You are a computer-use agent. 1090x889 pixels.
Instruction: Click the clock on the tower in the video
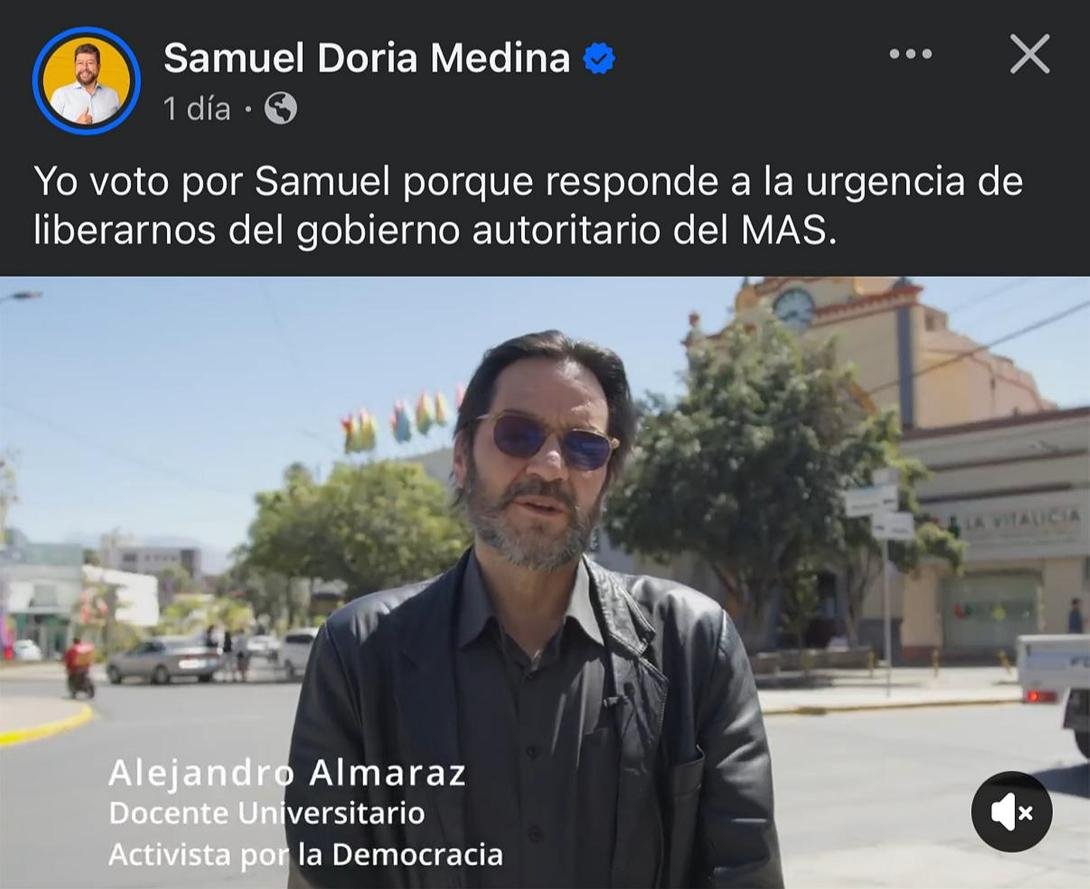point(793,307)
